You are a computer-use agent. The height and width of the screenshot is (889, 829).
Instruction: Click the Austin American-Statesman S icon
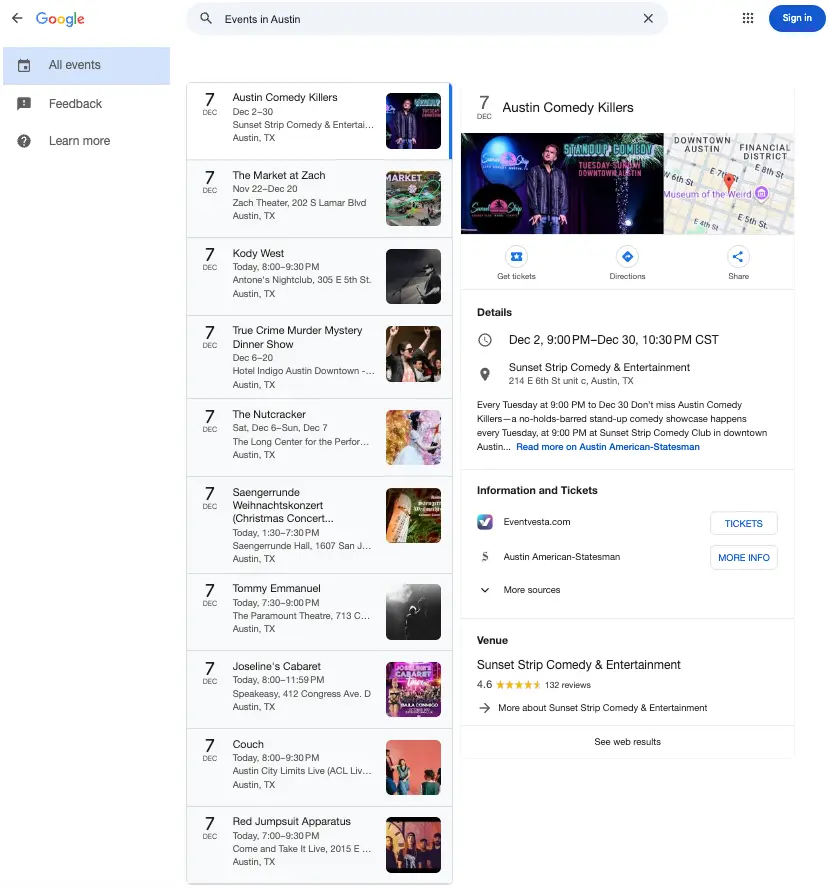(x=485, y=557)
